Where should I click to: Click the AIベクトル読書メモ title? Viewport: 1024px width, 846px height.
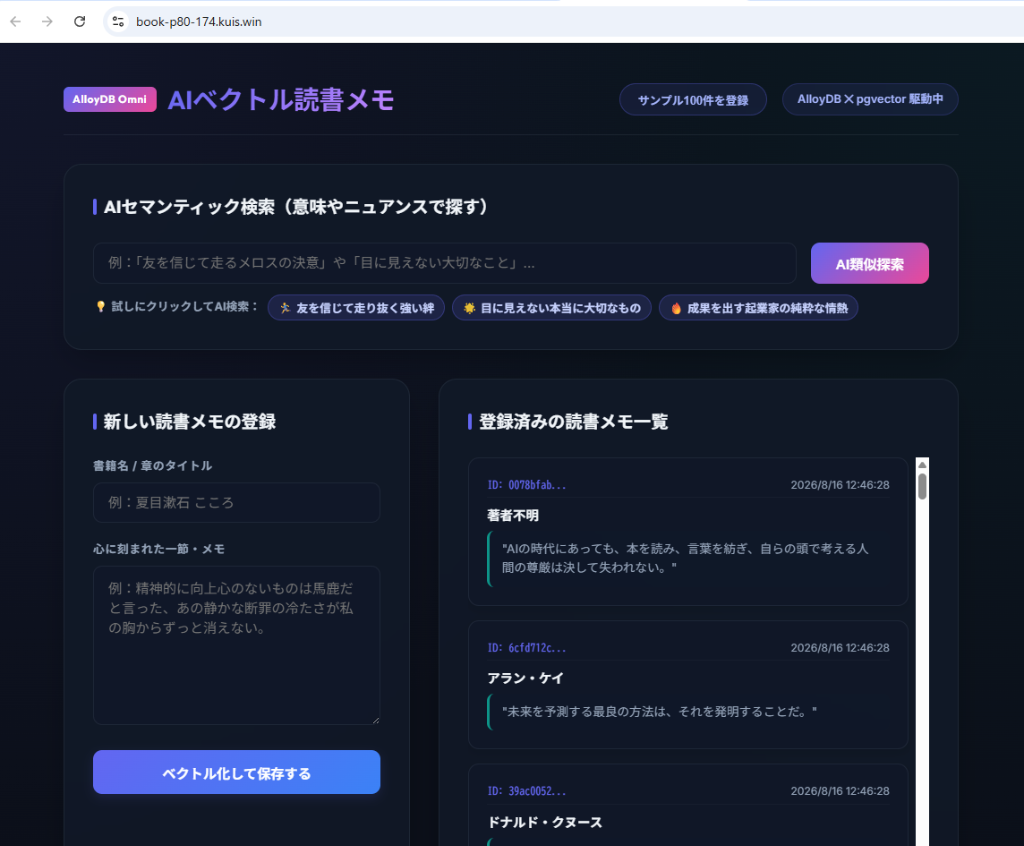281,100
